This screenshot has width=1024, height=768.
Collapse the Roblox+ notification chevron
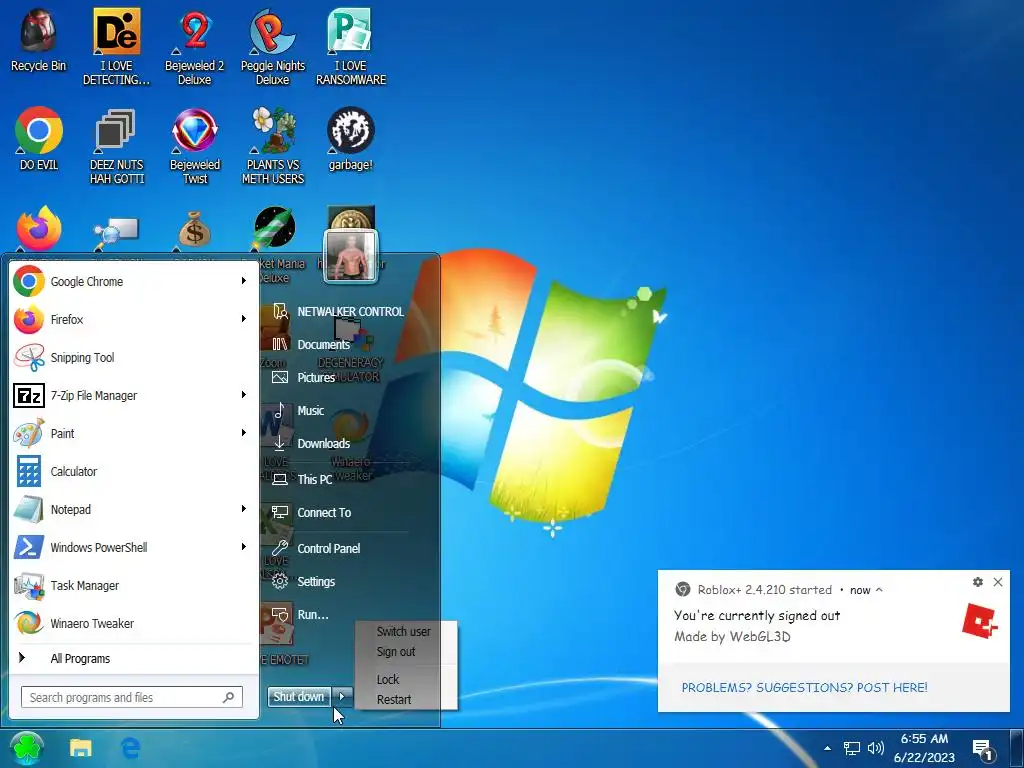[x=879, y=590]
